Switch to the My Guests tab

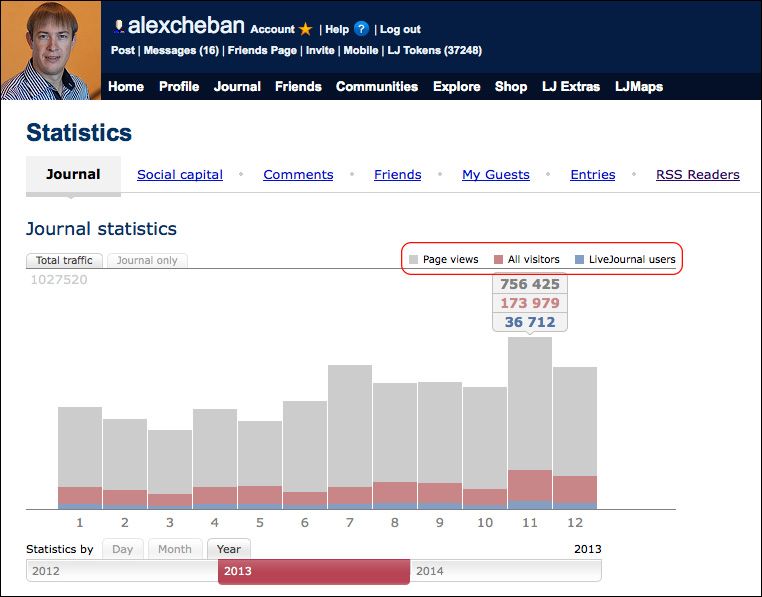point(496,175)
